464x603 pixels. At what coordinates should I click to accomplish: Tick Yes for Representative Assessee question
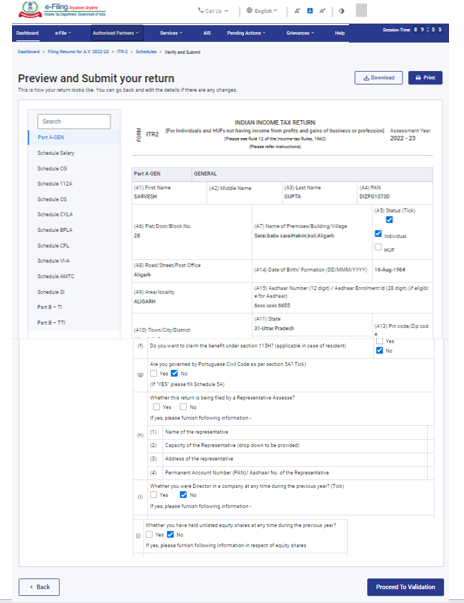click(156, 406)
